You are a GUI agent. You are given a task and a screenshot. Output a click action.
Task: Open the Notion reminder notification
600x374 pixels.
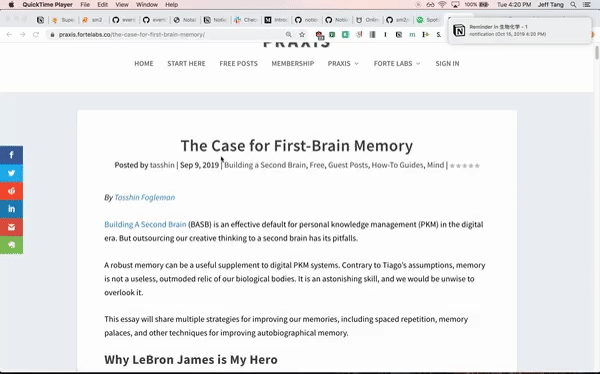[520, 30]
